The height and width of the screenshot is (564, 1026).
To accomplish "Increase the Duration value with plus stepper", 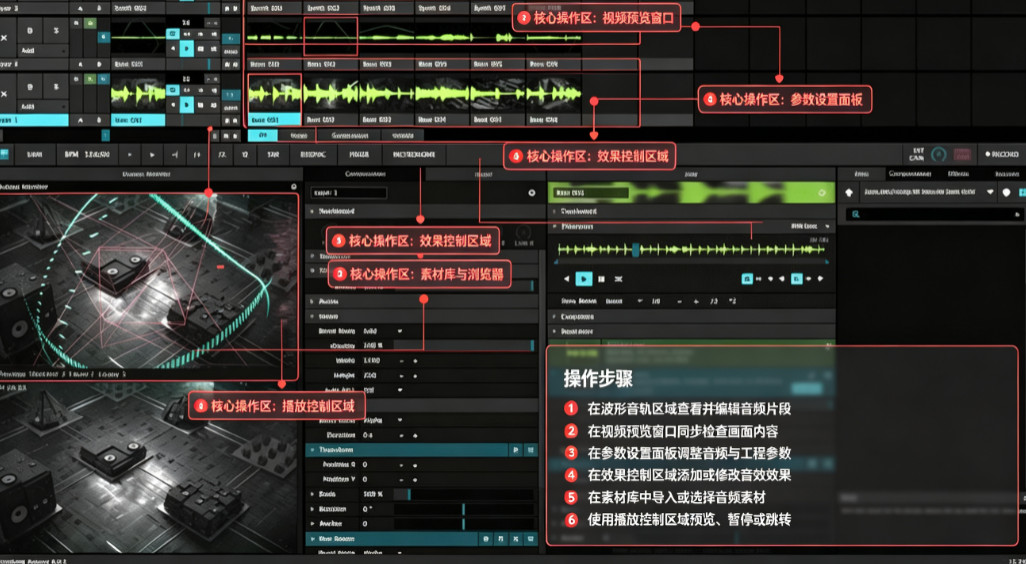I will click(x=415, y=435).
